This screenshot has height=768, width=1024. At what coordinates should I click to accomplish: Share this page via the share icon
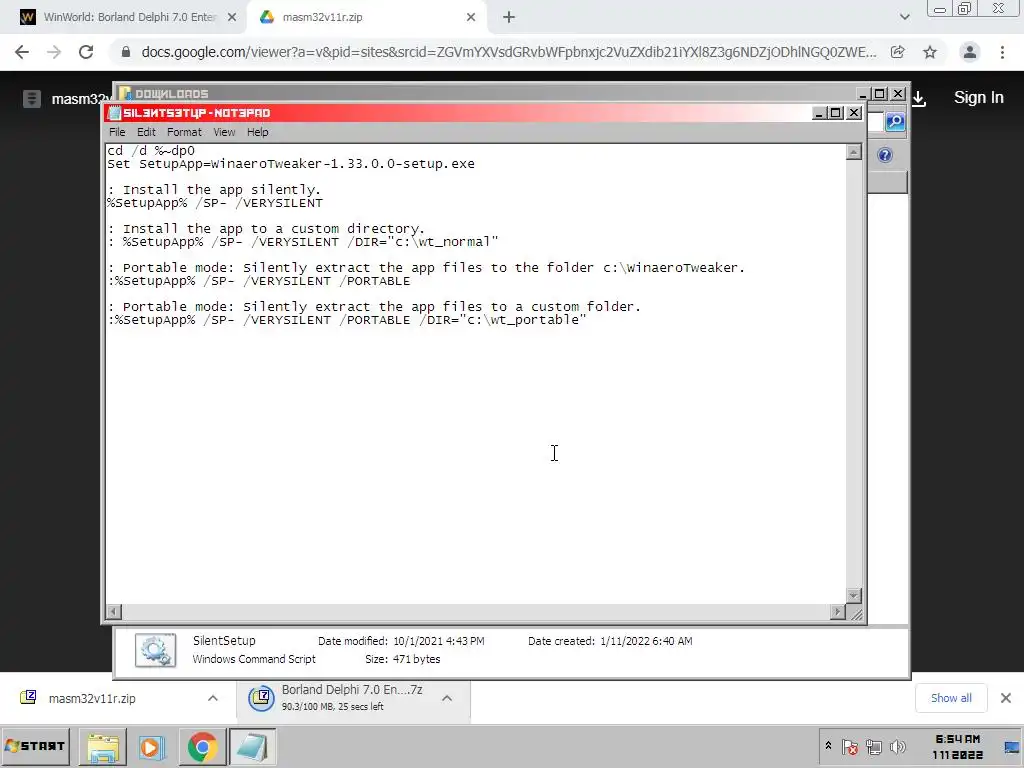(898, 52)
